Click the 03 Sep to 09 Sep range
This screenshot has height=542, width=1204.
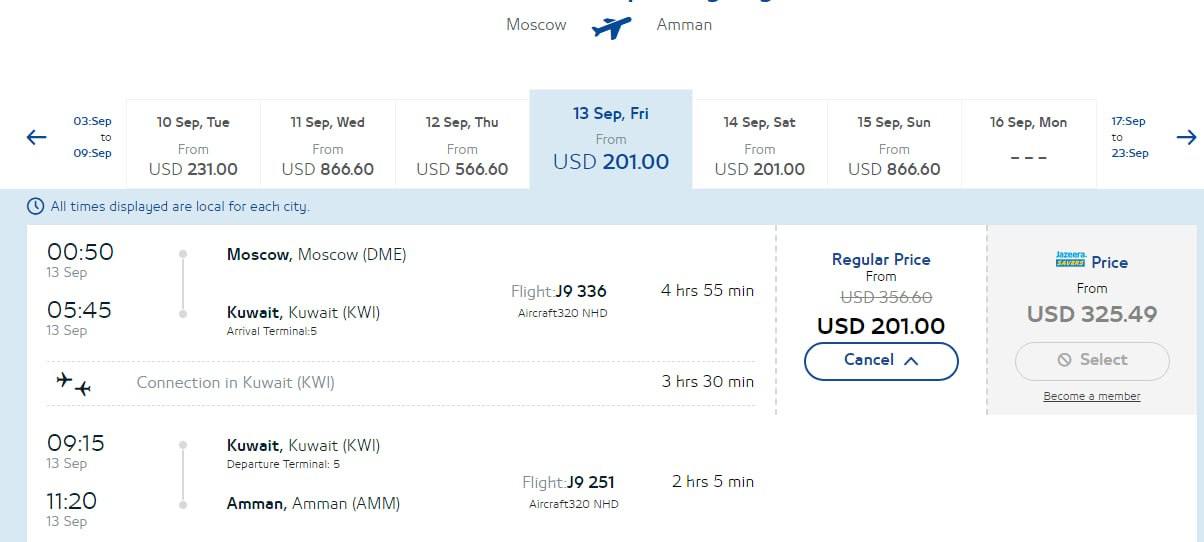[x=92, y=137]
